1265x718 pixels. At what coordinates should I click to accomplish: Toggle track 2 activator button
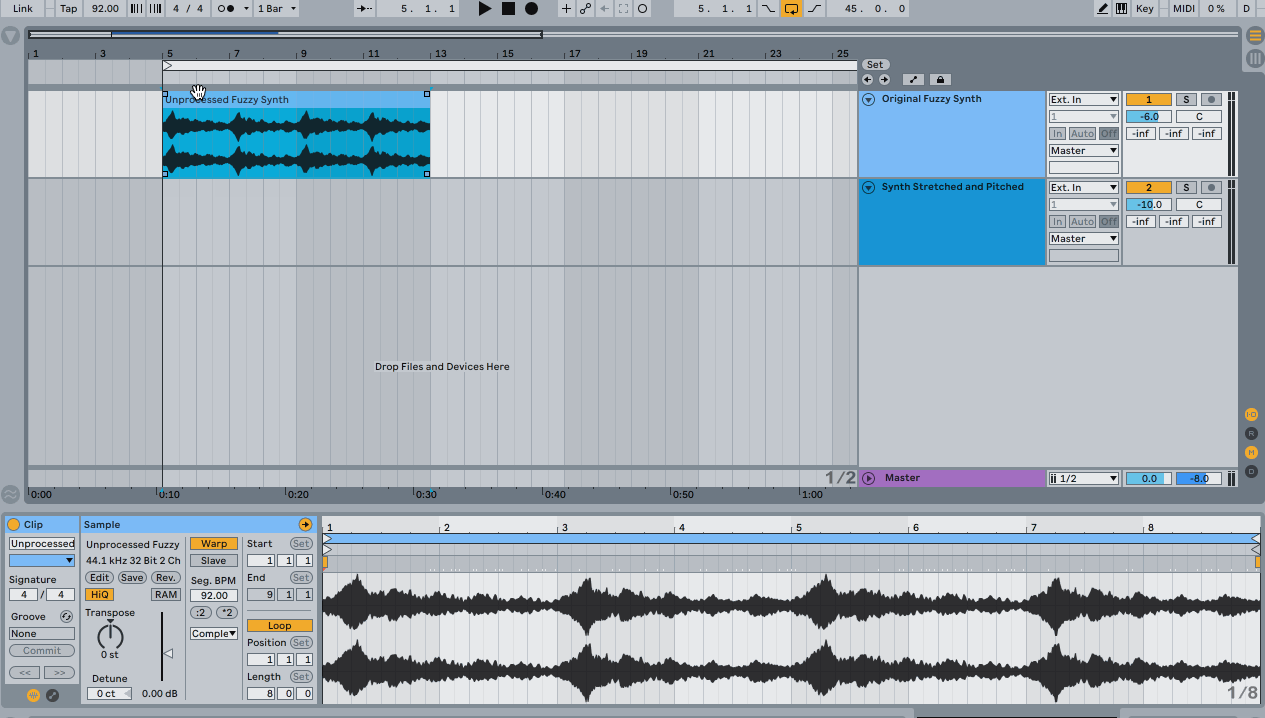pos(1148,188)
